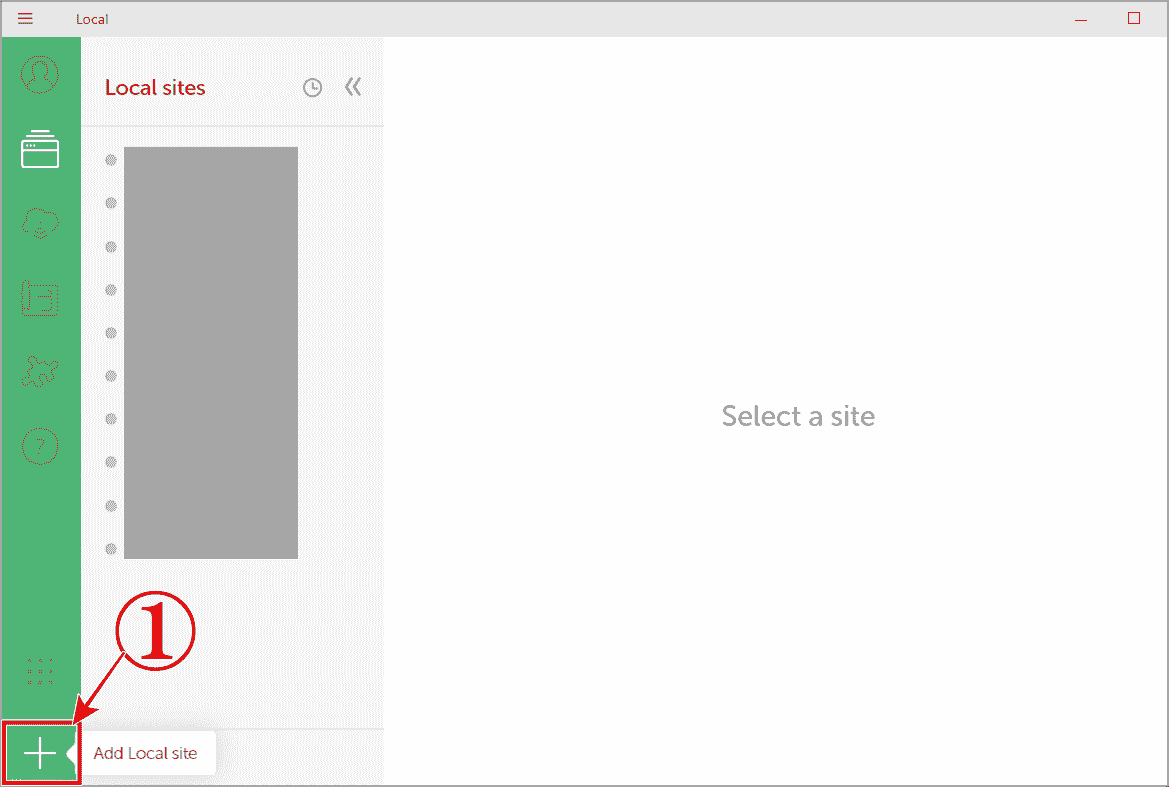
Task: Collapse the Local sites panel with chevrons
Action: click(353, 87)
